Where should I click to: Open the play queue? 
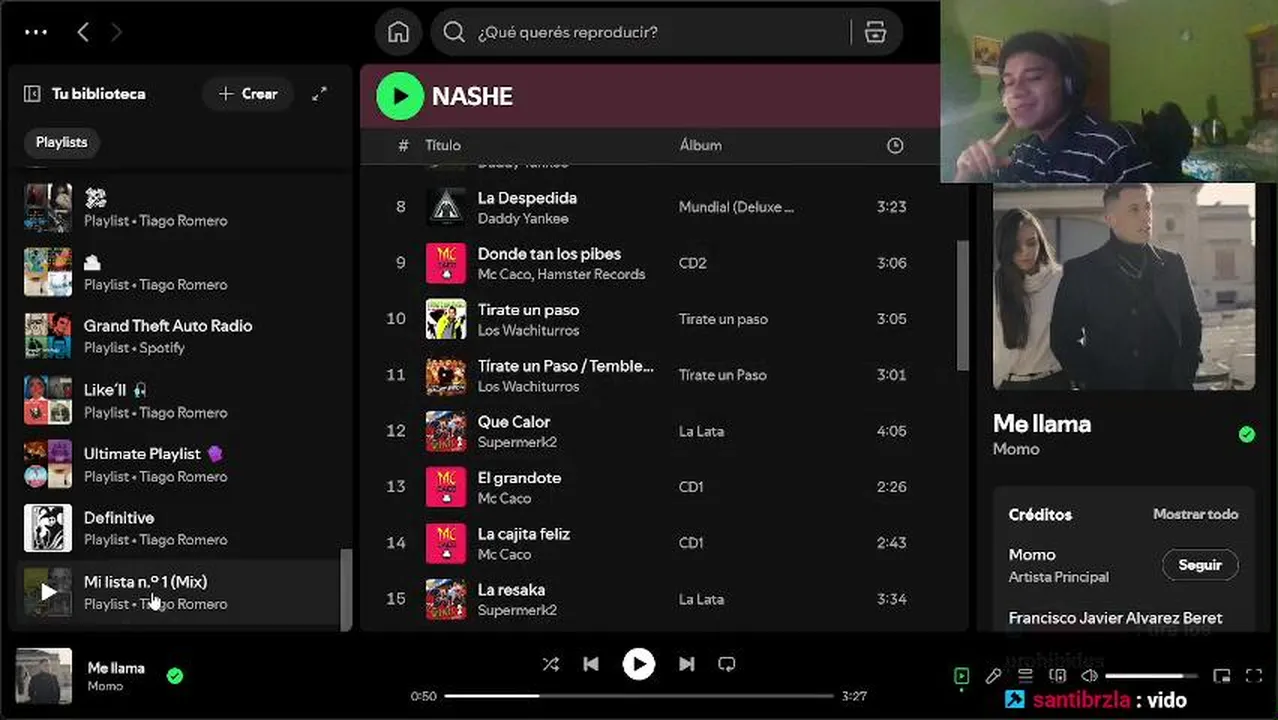[x=1025, y=676]
